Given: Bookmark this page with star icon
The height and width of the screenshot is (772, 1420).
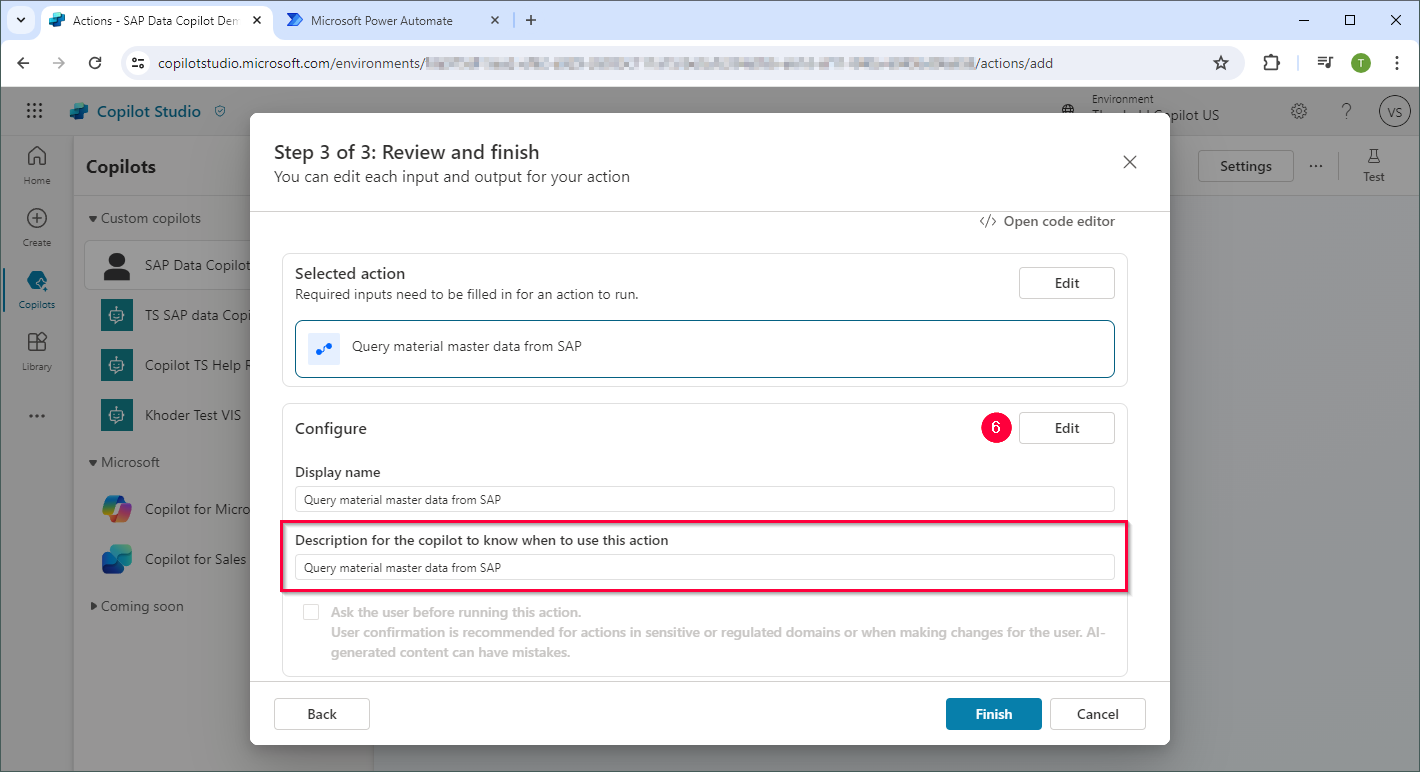Looking at the screenshot, I should click(x=1221, y=63).
